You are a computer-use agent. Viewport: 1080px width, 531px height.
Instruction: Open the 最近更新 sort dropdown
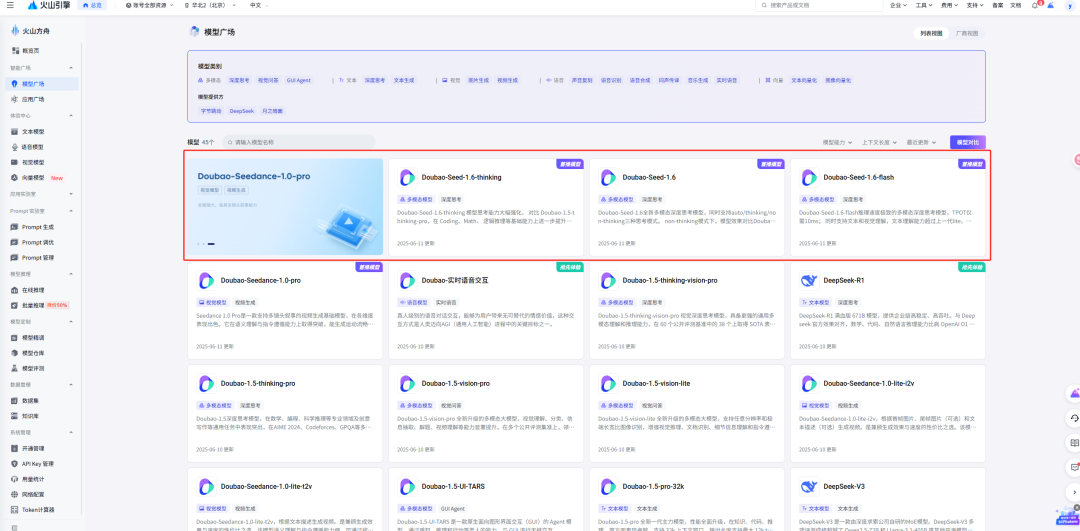[922, 143]
